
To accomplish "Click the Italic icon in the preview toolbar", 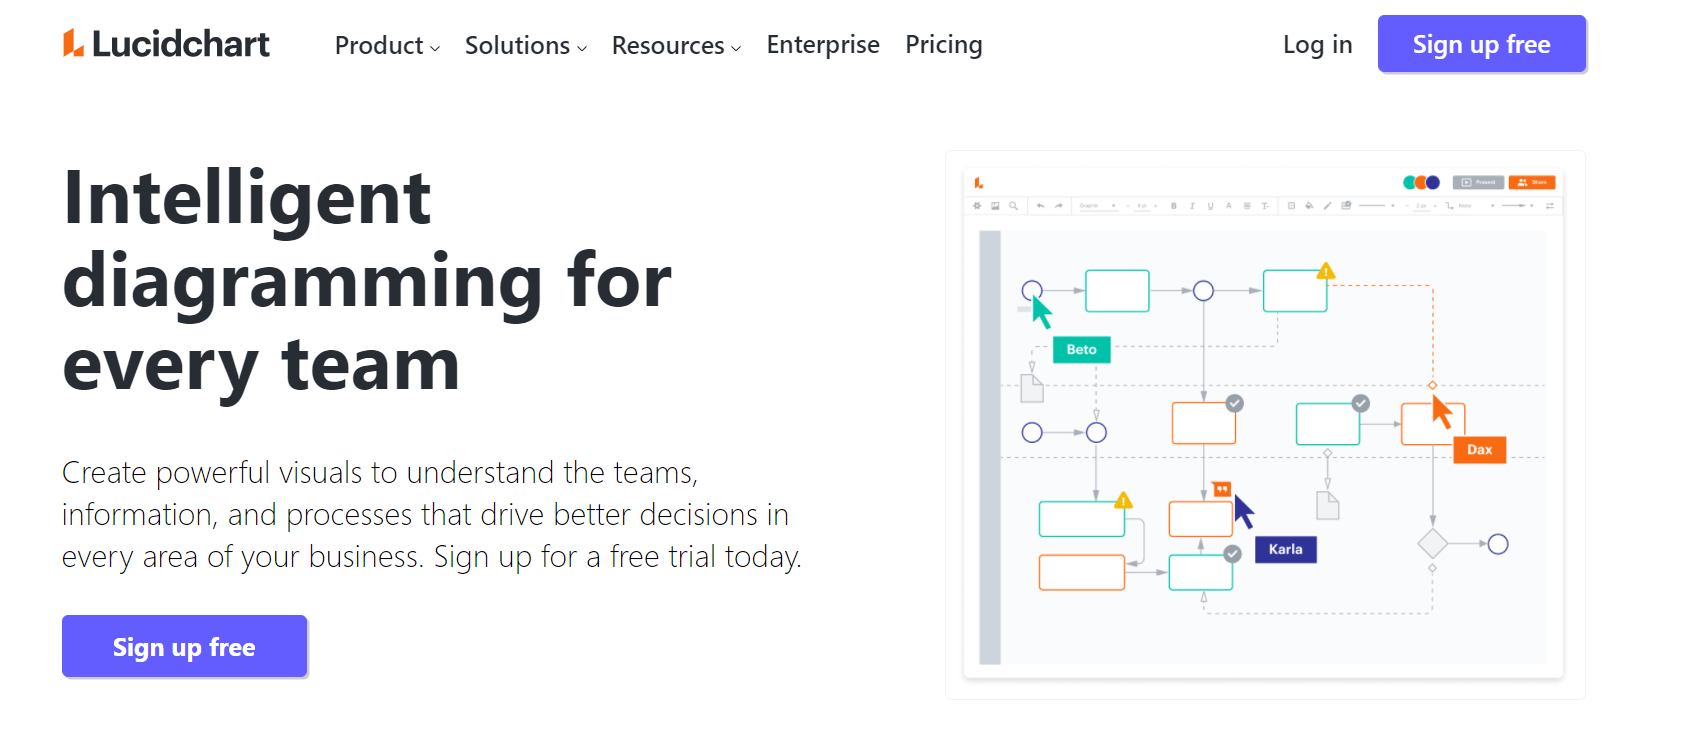I will [x=1192, y=206].
